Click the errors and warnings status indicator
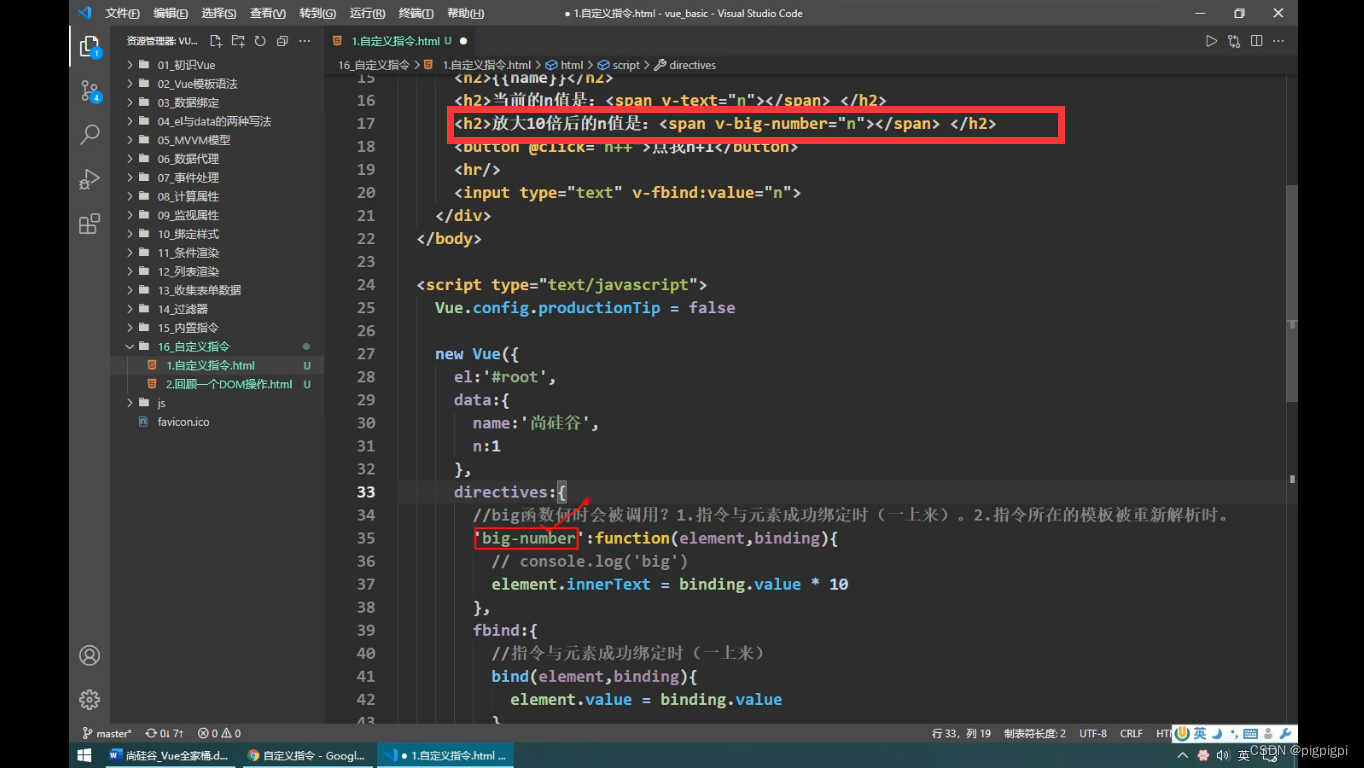 (219, 733)
